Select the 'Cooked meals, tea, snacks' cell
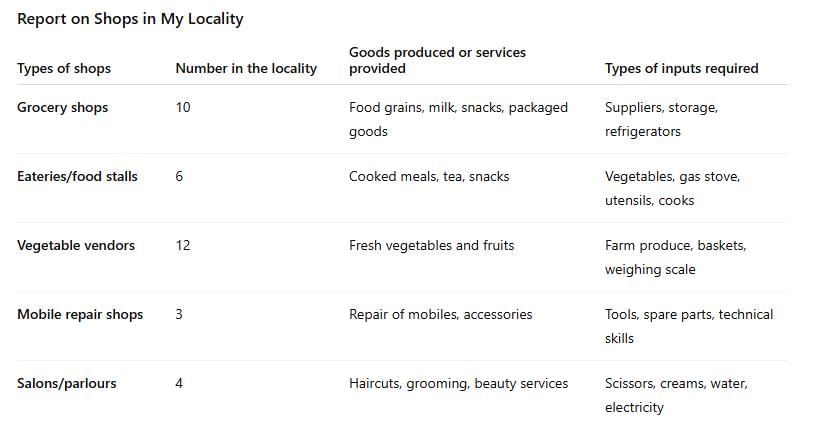The width and height of the screenshot is (817, 439). coord(429,176)
